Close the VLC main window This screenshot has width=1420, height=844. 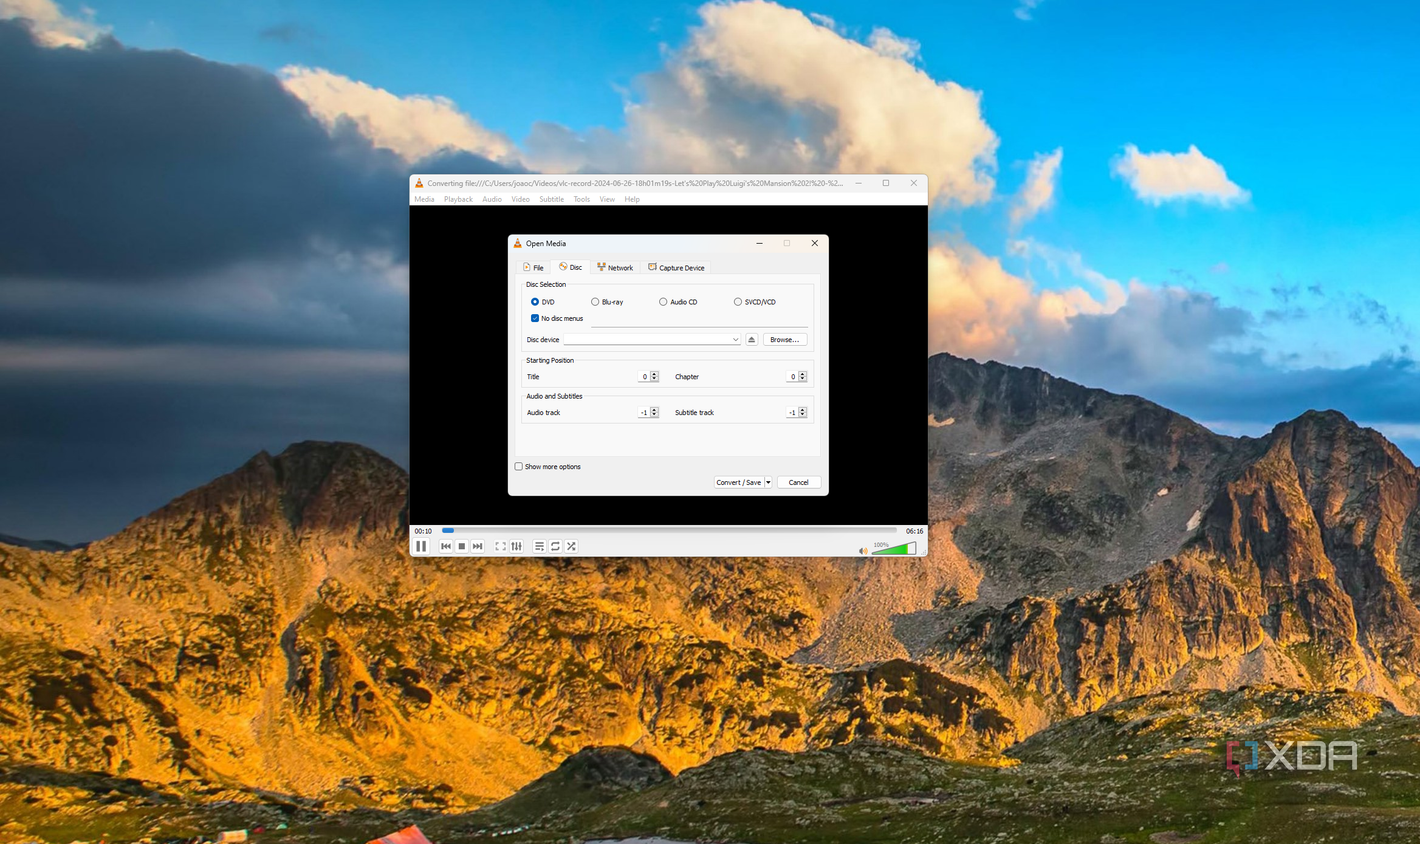click(913, 183)
